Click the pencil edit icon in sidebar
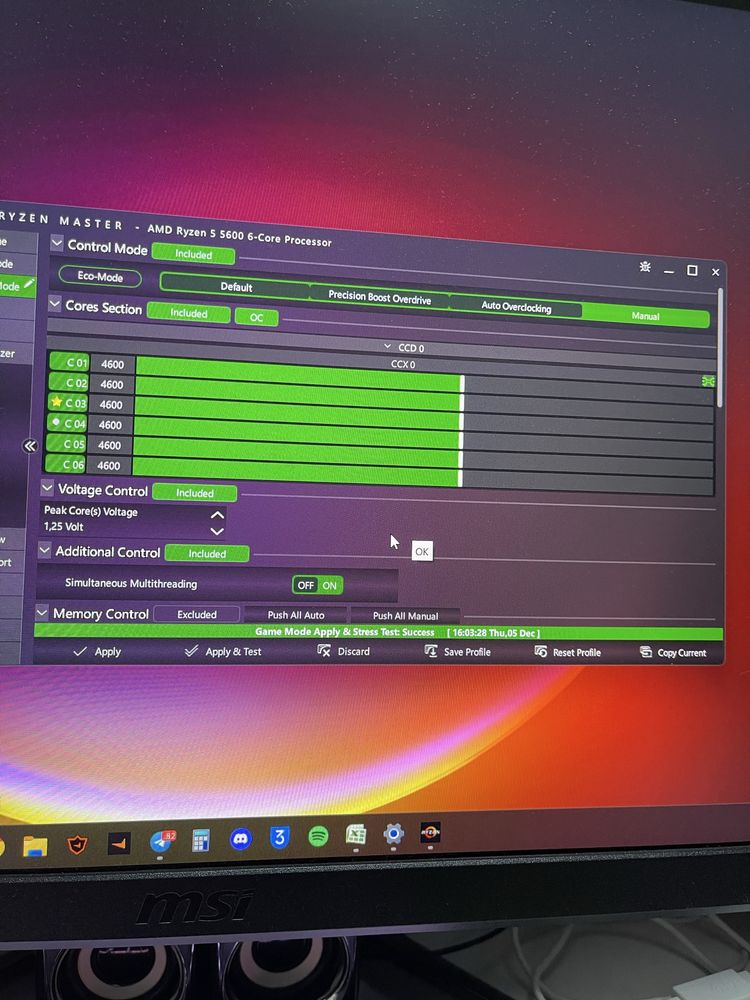Screen dimensions: 750x1000 tap(29, 284)
